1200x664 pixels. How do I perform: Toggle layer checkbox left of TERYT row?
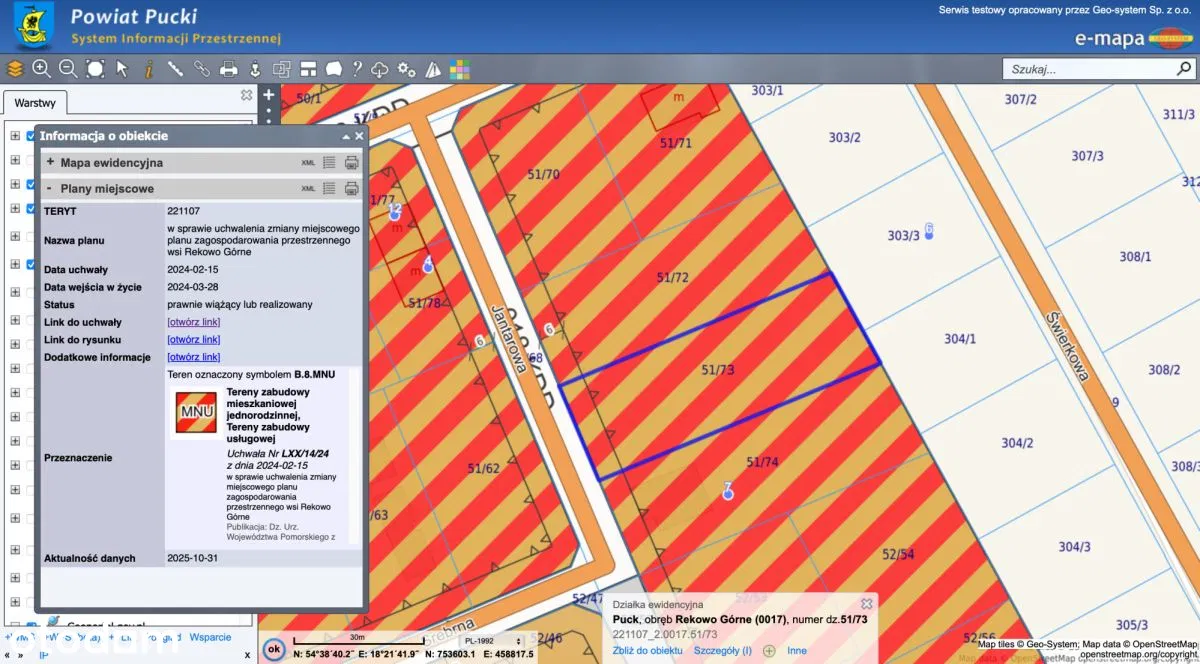click(31, 210)
